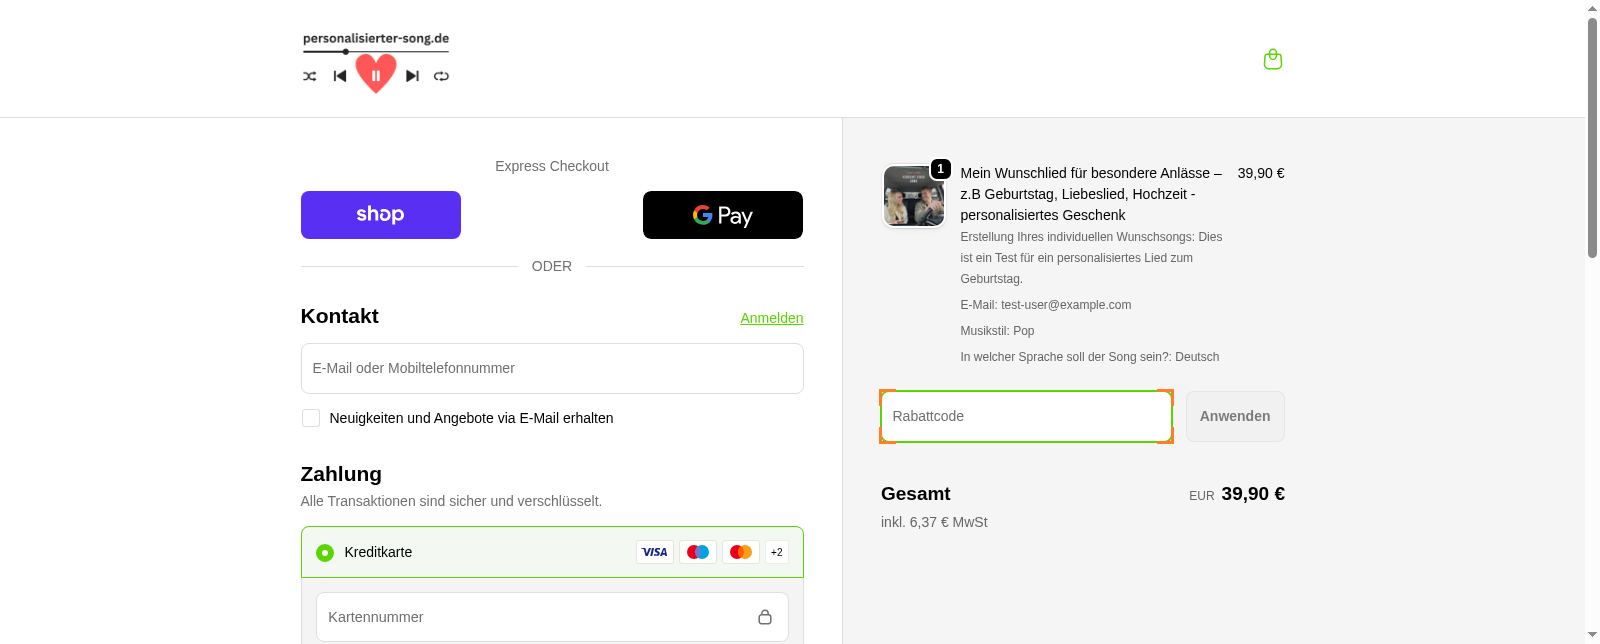The height and width of the screenshot is (644, 1600).
Task: Click the personalisierter-song.de heart logo
Action: pyautogui.click(x=376, y=62)
